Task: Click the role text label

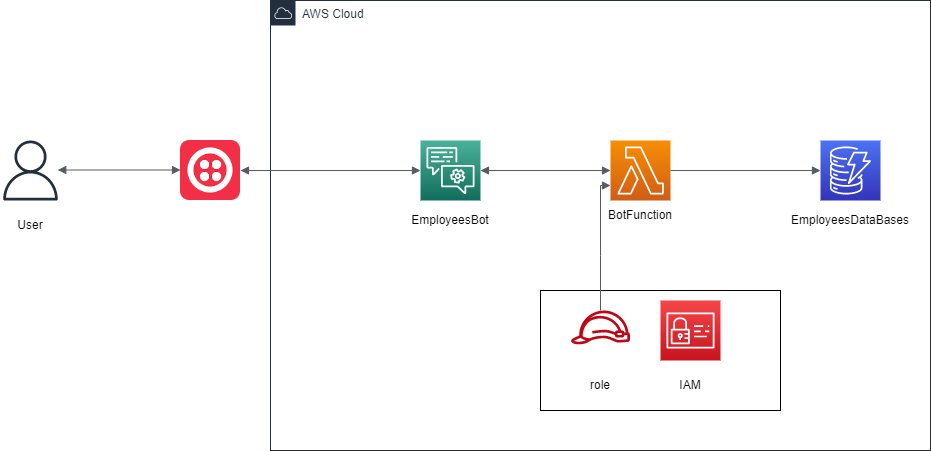Action: pyautogui.click(x=600, y=385)
